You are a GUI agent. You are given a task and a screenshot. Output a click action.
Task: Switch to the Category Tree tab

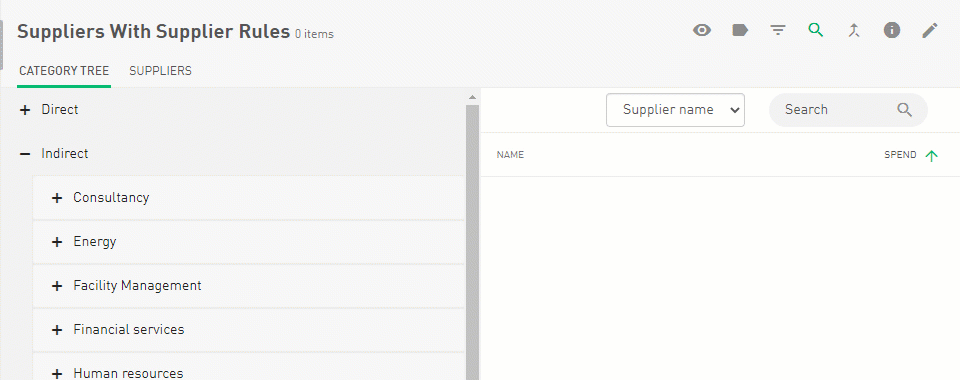[64, 71]
